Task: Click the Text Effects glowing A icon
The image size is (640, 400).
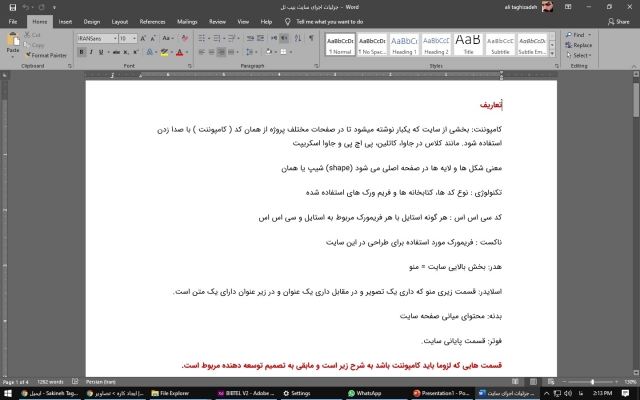Action: pyautogui.click(x=149, y=52)
